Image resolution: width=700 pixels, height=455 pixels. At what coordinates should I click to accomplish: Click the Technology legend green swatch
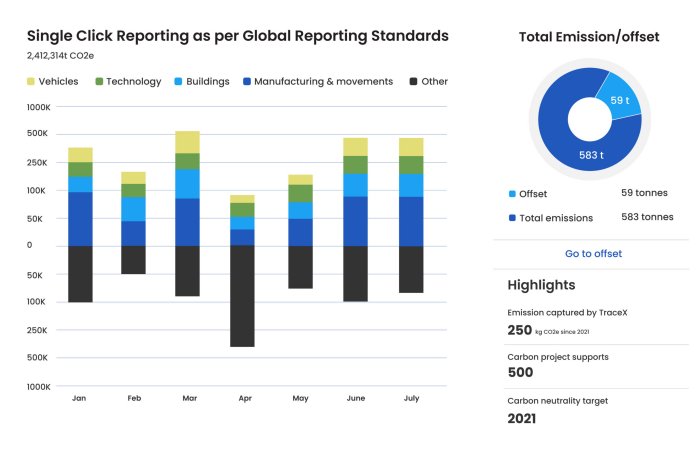coord(99,81)
